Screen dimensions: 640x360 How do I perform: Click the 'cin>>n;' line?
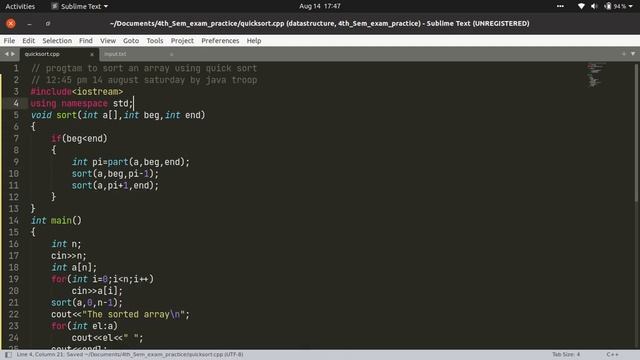pyautogui.click(x=69, y=256)
